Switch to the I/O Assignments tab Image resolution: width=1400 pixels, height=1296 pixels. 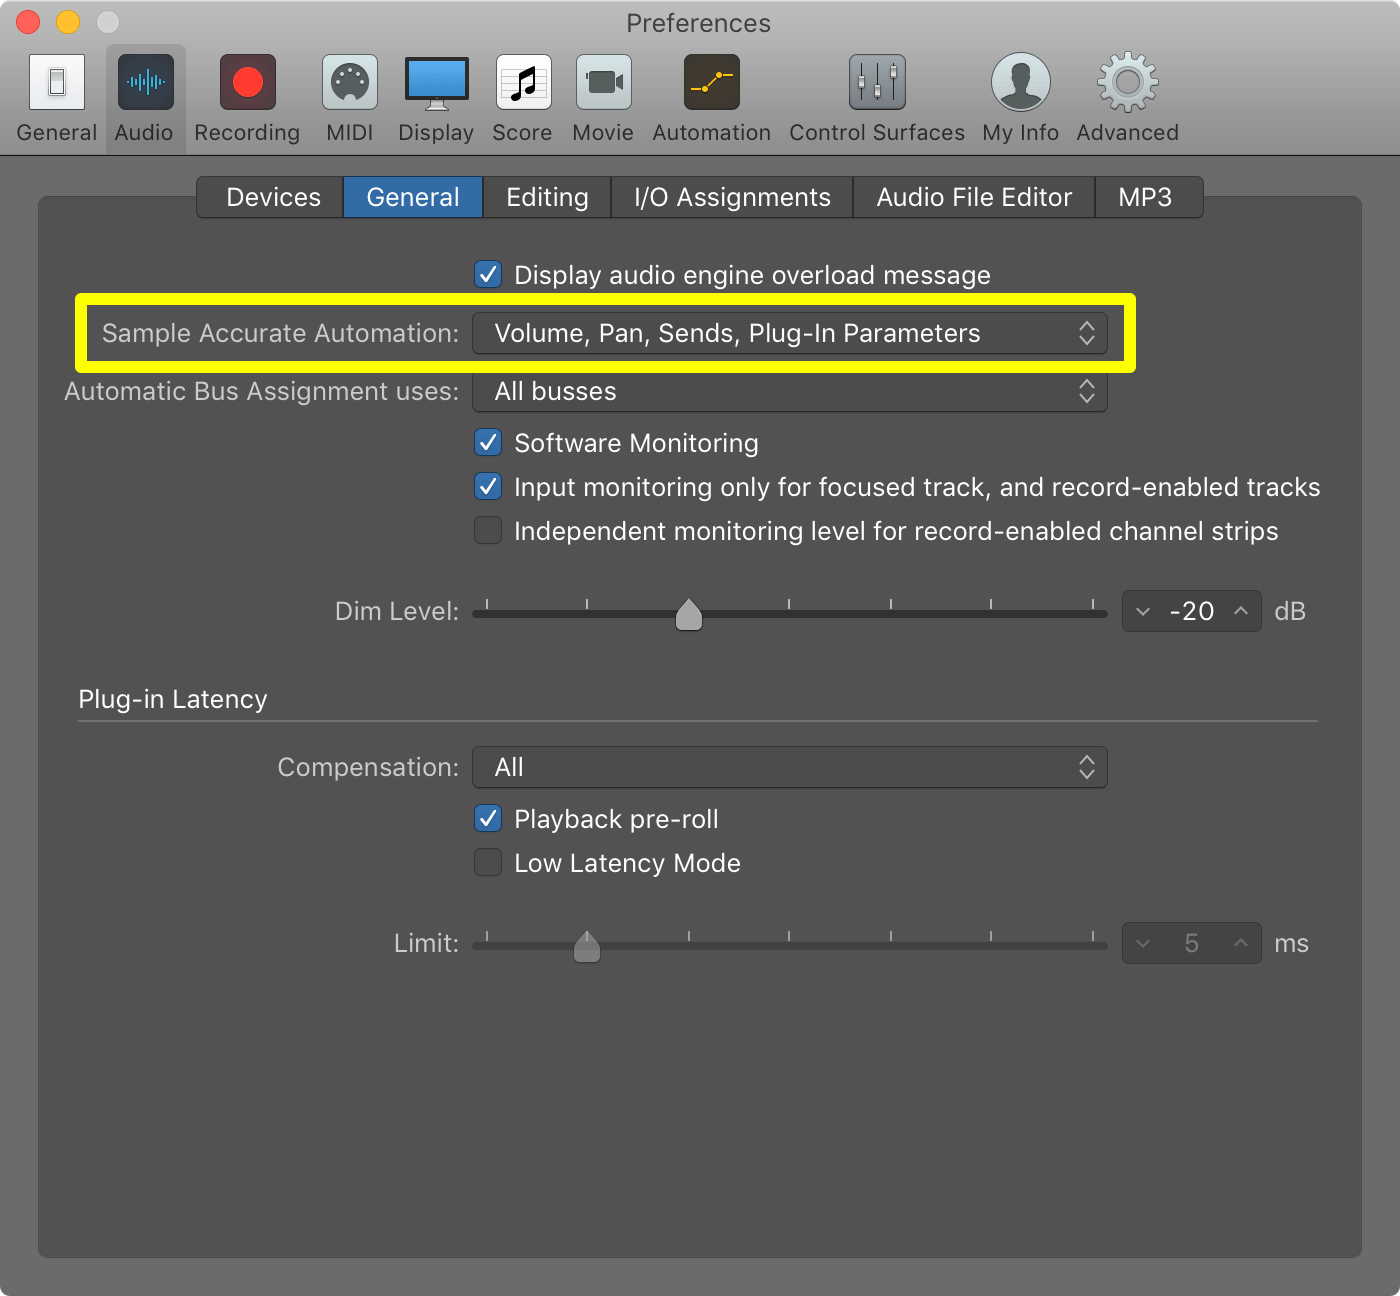[732, 198]
